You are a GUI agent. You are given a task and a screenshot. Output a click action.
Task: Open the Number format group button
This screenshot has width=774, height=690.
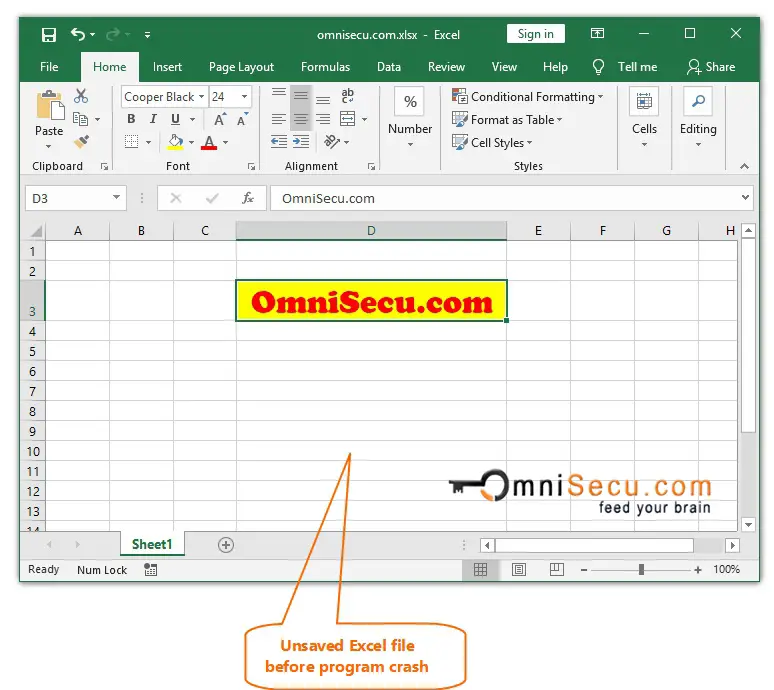(x=410, y=118)
